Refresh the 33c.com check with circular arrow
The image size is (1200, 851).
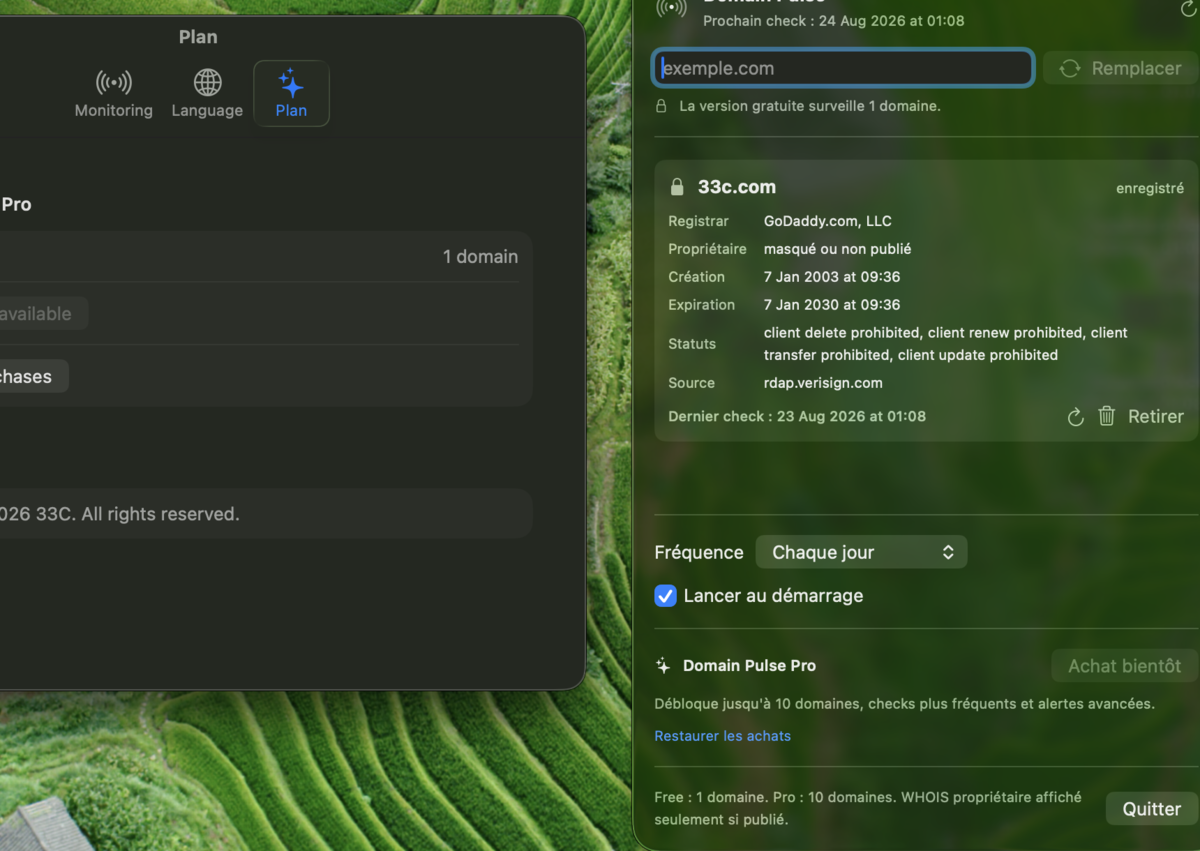[1075, 416]
